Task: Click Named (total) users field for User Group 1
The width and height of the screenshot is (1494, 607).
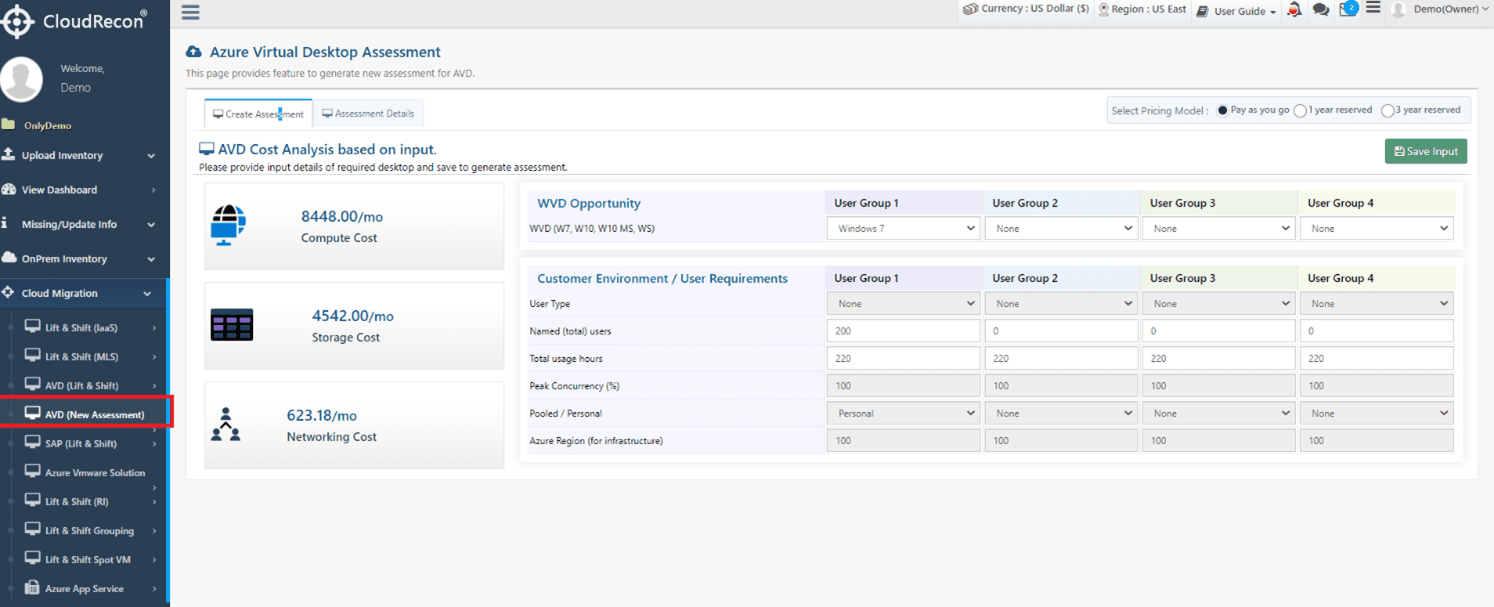Action: [x=904, y=331]
